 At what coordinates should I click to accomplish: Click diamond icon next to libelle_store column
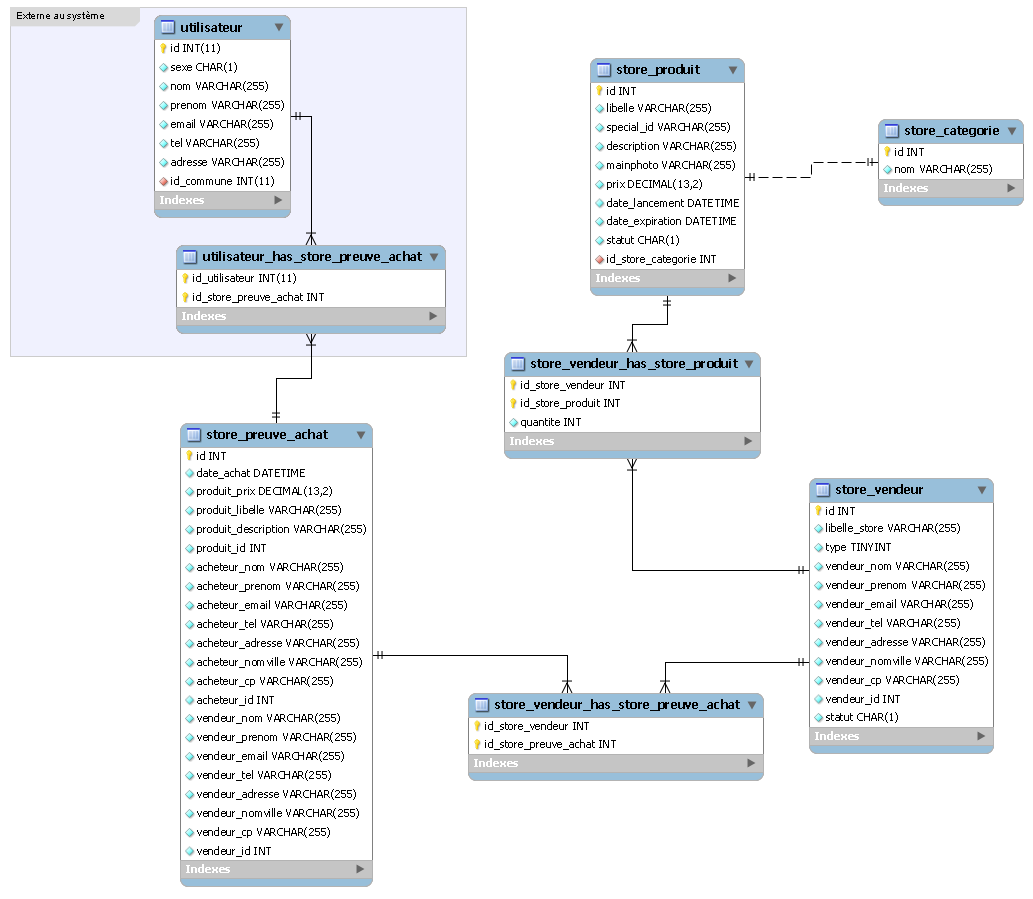[819, 528]
